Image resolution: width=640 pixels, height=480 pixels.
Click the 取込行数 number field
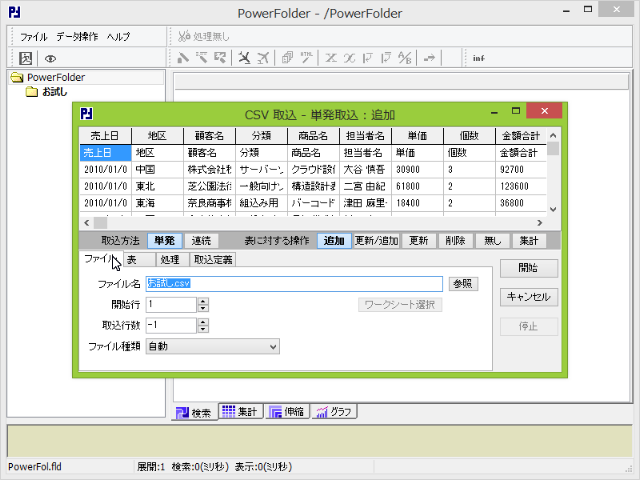tap(171, 325)
